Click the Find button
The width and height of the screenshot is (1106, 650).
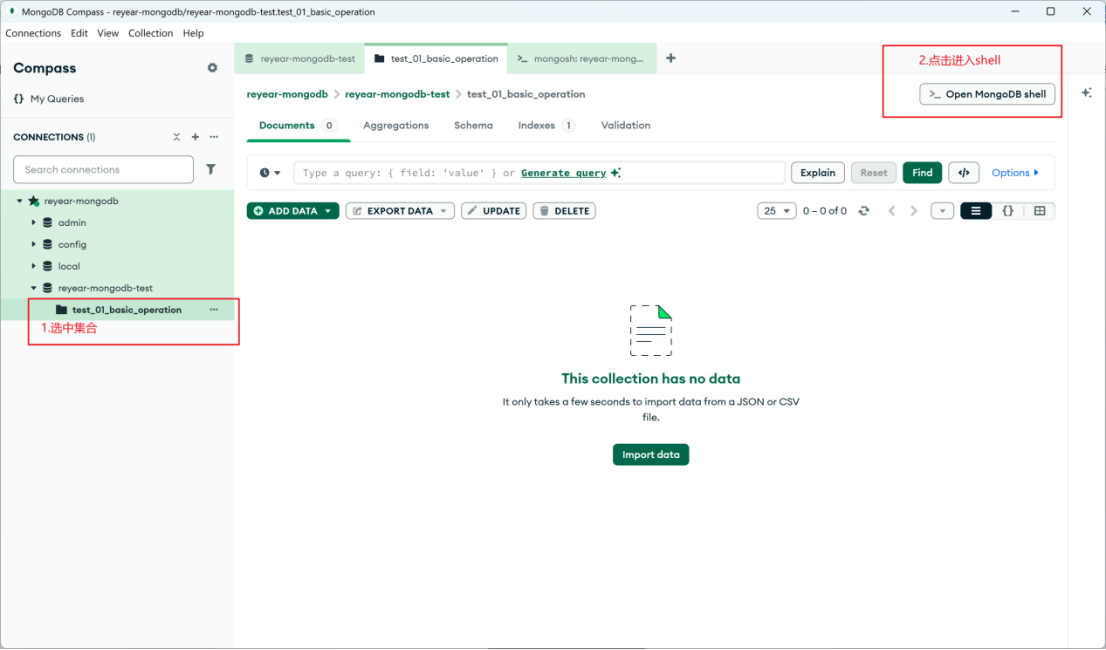922,173
